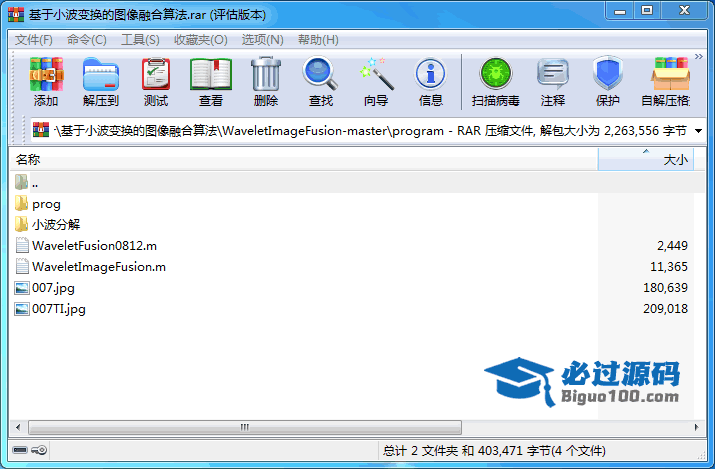This screenshot has width=715, height=469.
Task: Click the RAR archive icon in address bar
Action: pos(41,130)
